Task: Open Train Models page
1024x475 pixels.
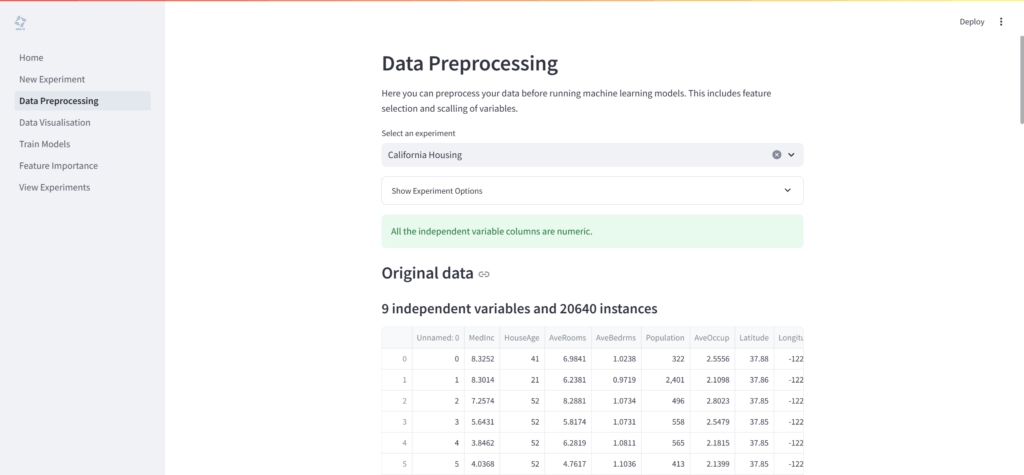Action: click(x=45, y=144)
